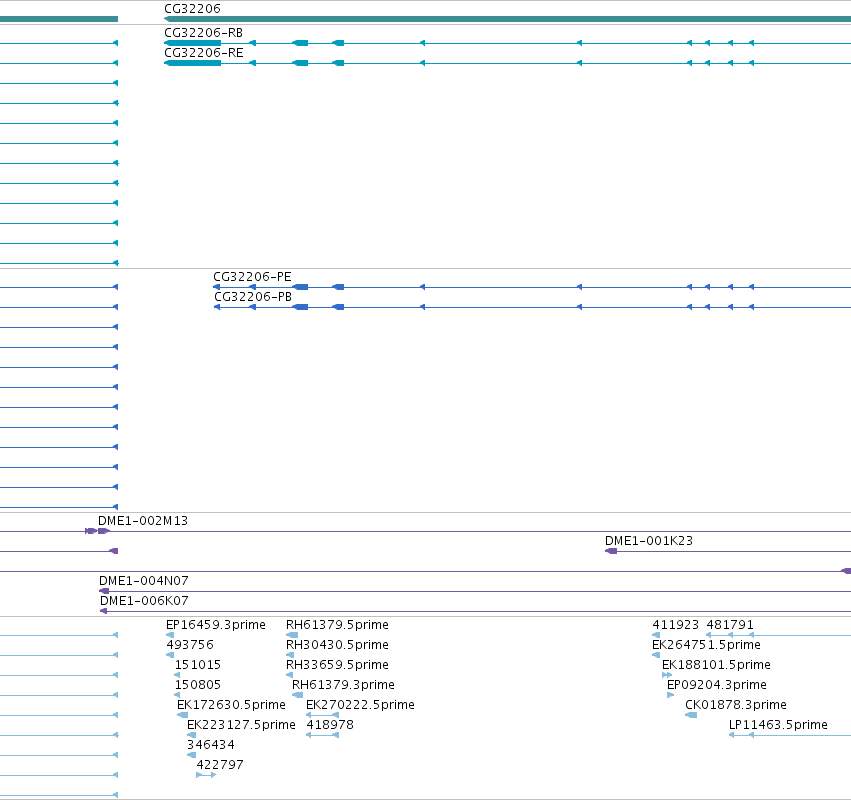Select the DME1-002M13 purple arrow markers
851x800 pixels.
[97, 531]
